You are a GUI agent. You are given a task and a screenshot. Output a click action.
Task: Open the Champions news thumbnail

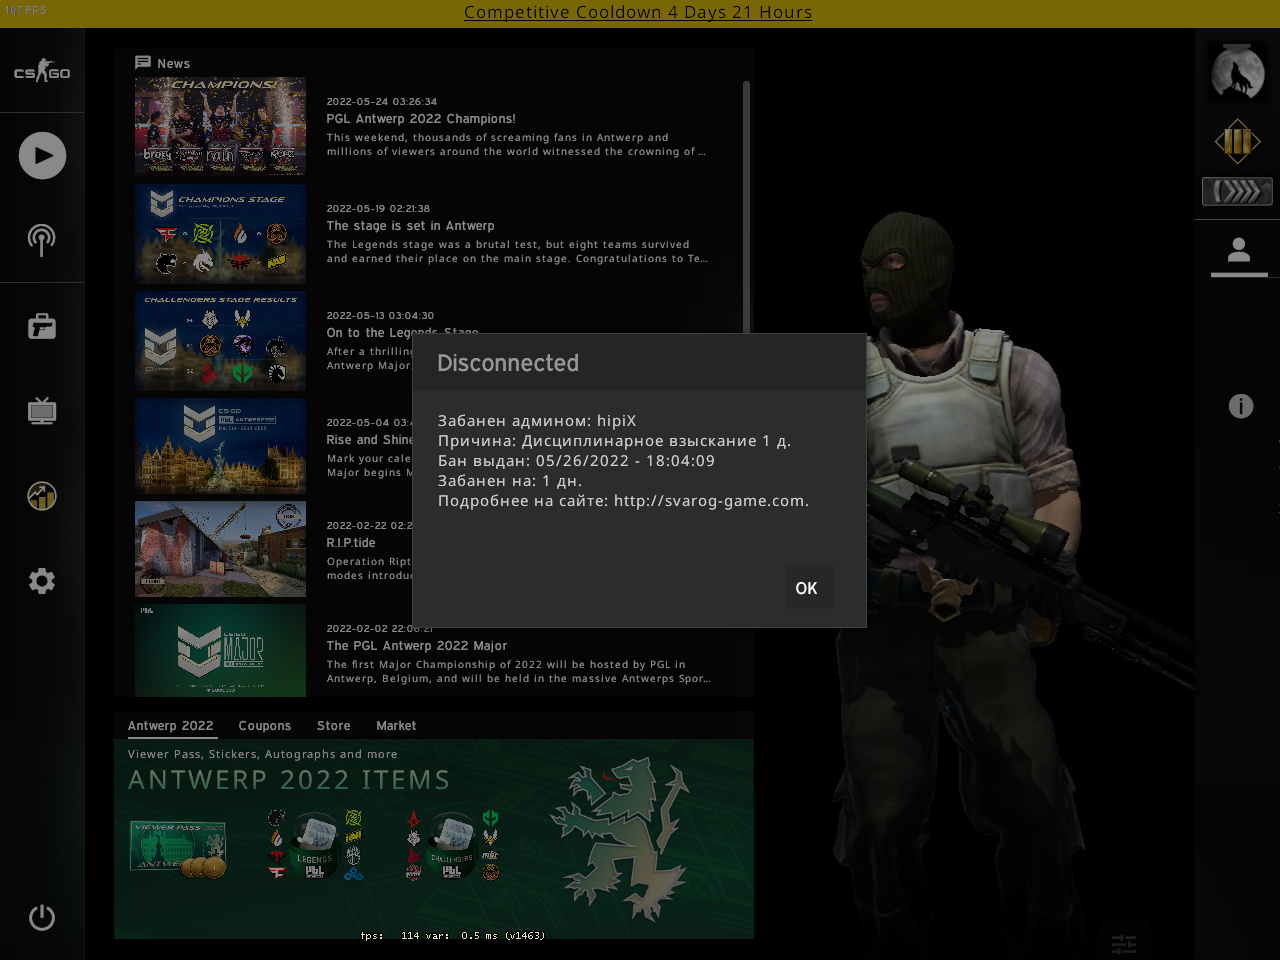tap(220, 126)
